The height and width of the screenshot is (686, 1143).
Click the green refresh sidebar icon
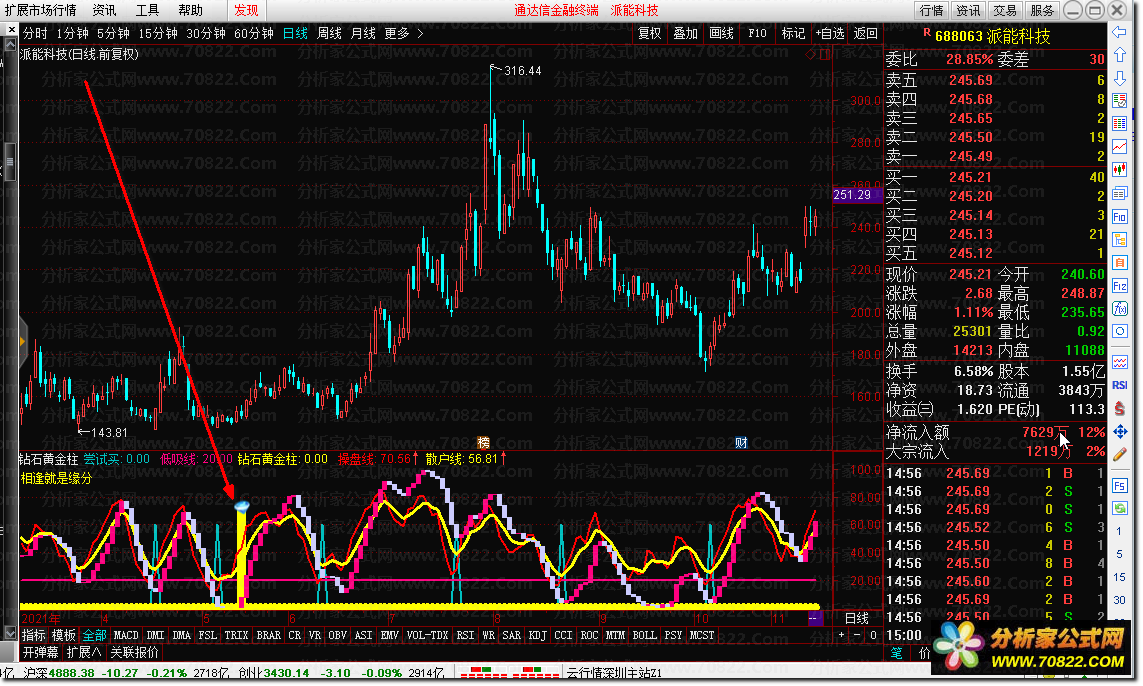[1120, 508]
